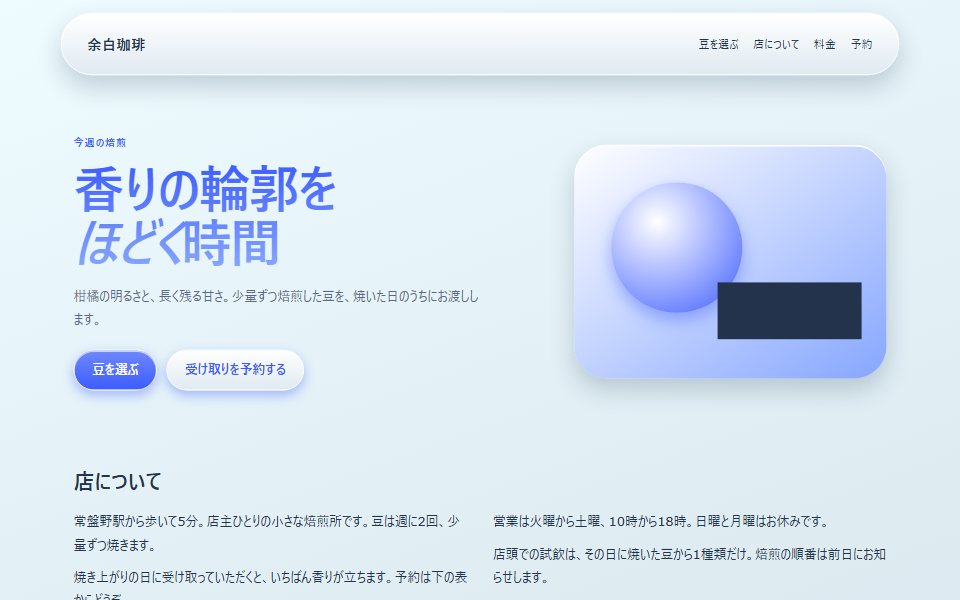Click the paragraph starting 常盤野駅から歩いて5分
Screen dimensions: 960x600
tap(267, 533)
